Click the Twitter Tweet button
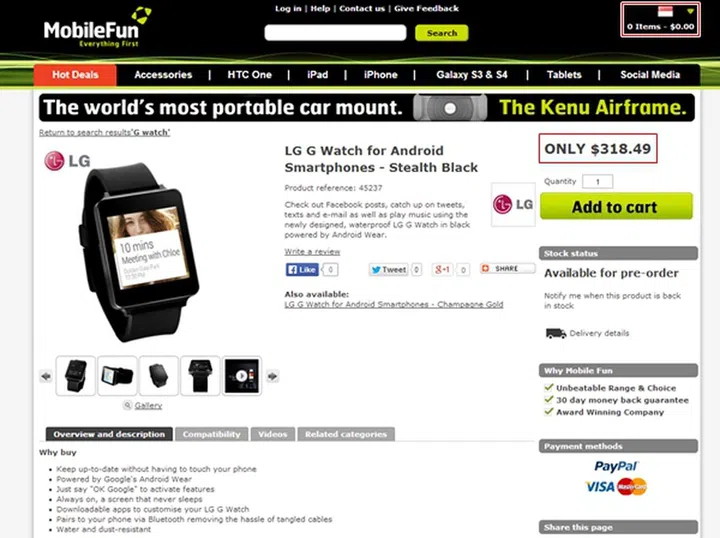The image size is (720, 538). [389, 269]
